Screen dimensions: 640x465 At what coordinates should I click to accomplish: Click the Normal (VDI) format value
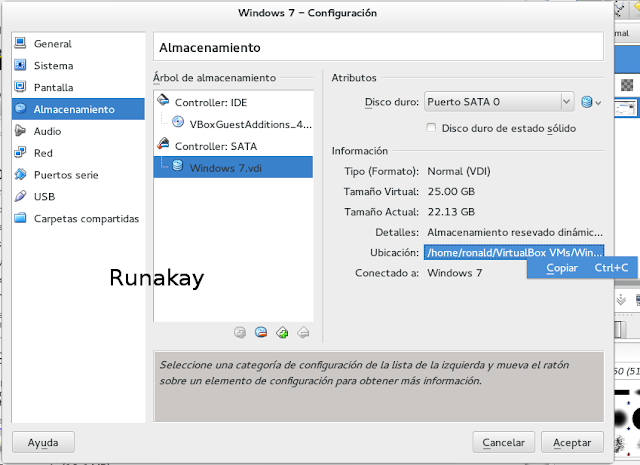[459, 171]
